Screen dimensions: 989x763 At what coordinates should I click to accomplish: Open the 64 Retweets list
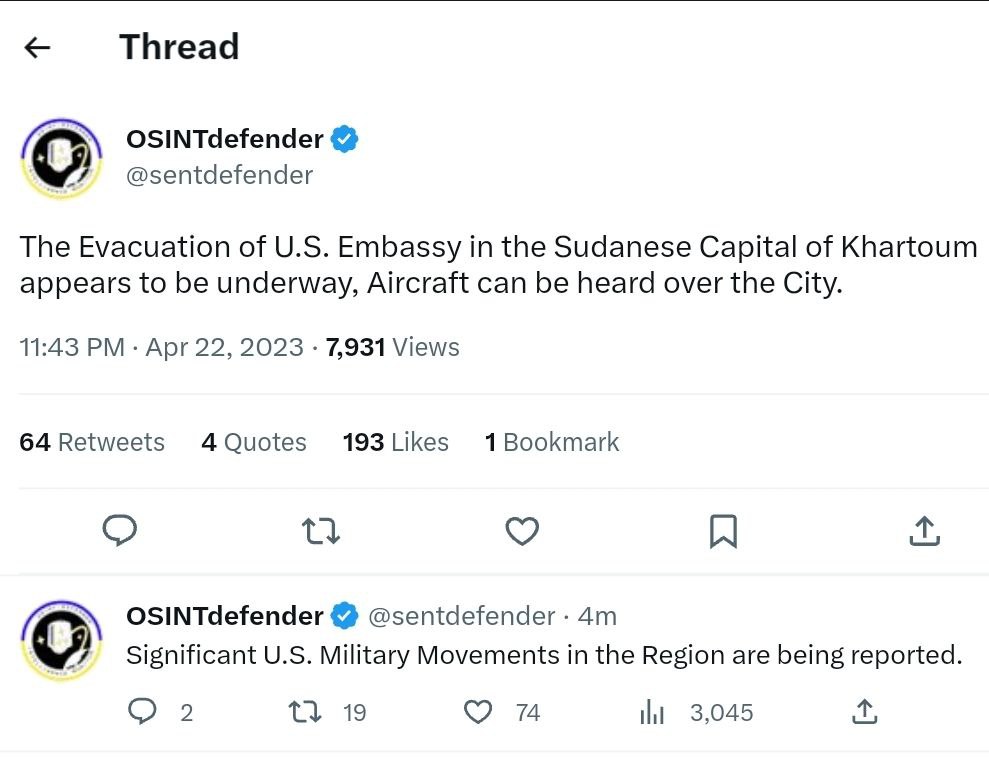tap(92, 442)
